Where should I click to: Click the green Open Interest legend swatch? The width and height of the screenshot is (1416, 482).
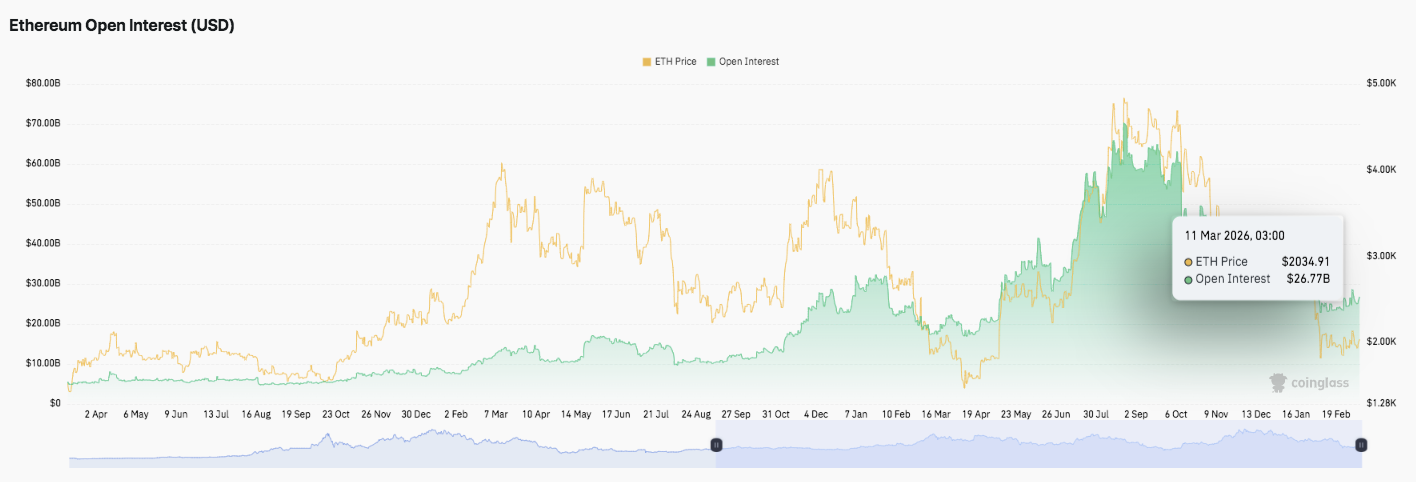pyautogui.click(x=711, y=62)
